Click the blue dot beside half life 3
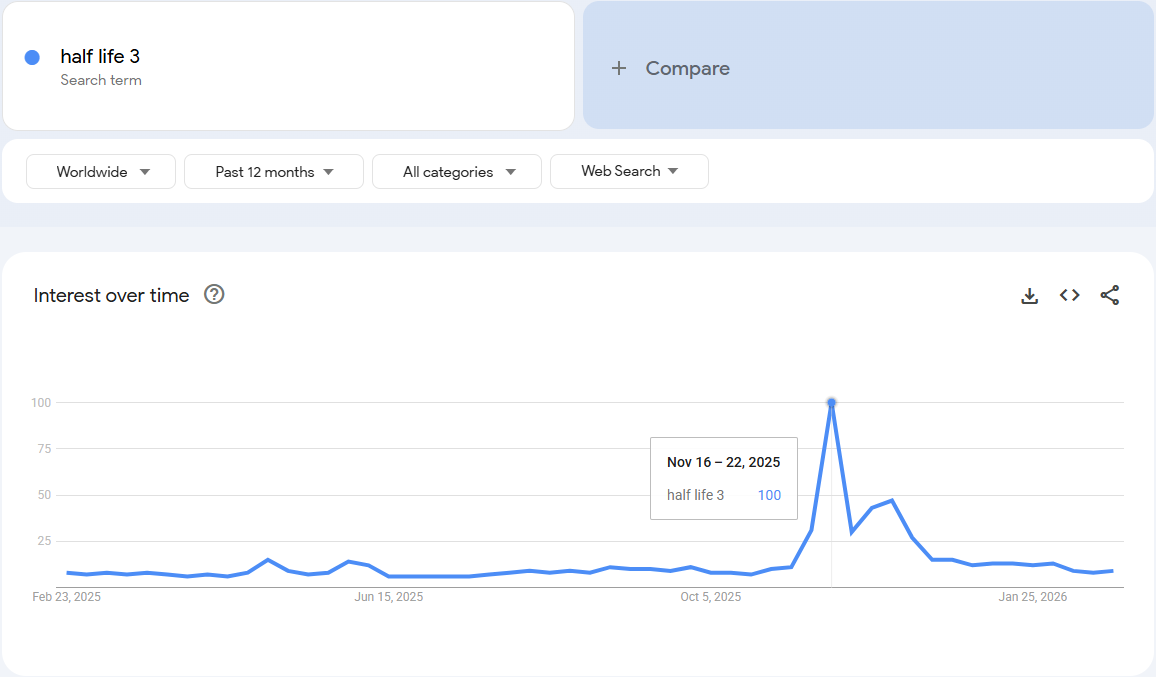This screenshot has height=677, width=1156. pyautogui.click(x=32, y=58)
